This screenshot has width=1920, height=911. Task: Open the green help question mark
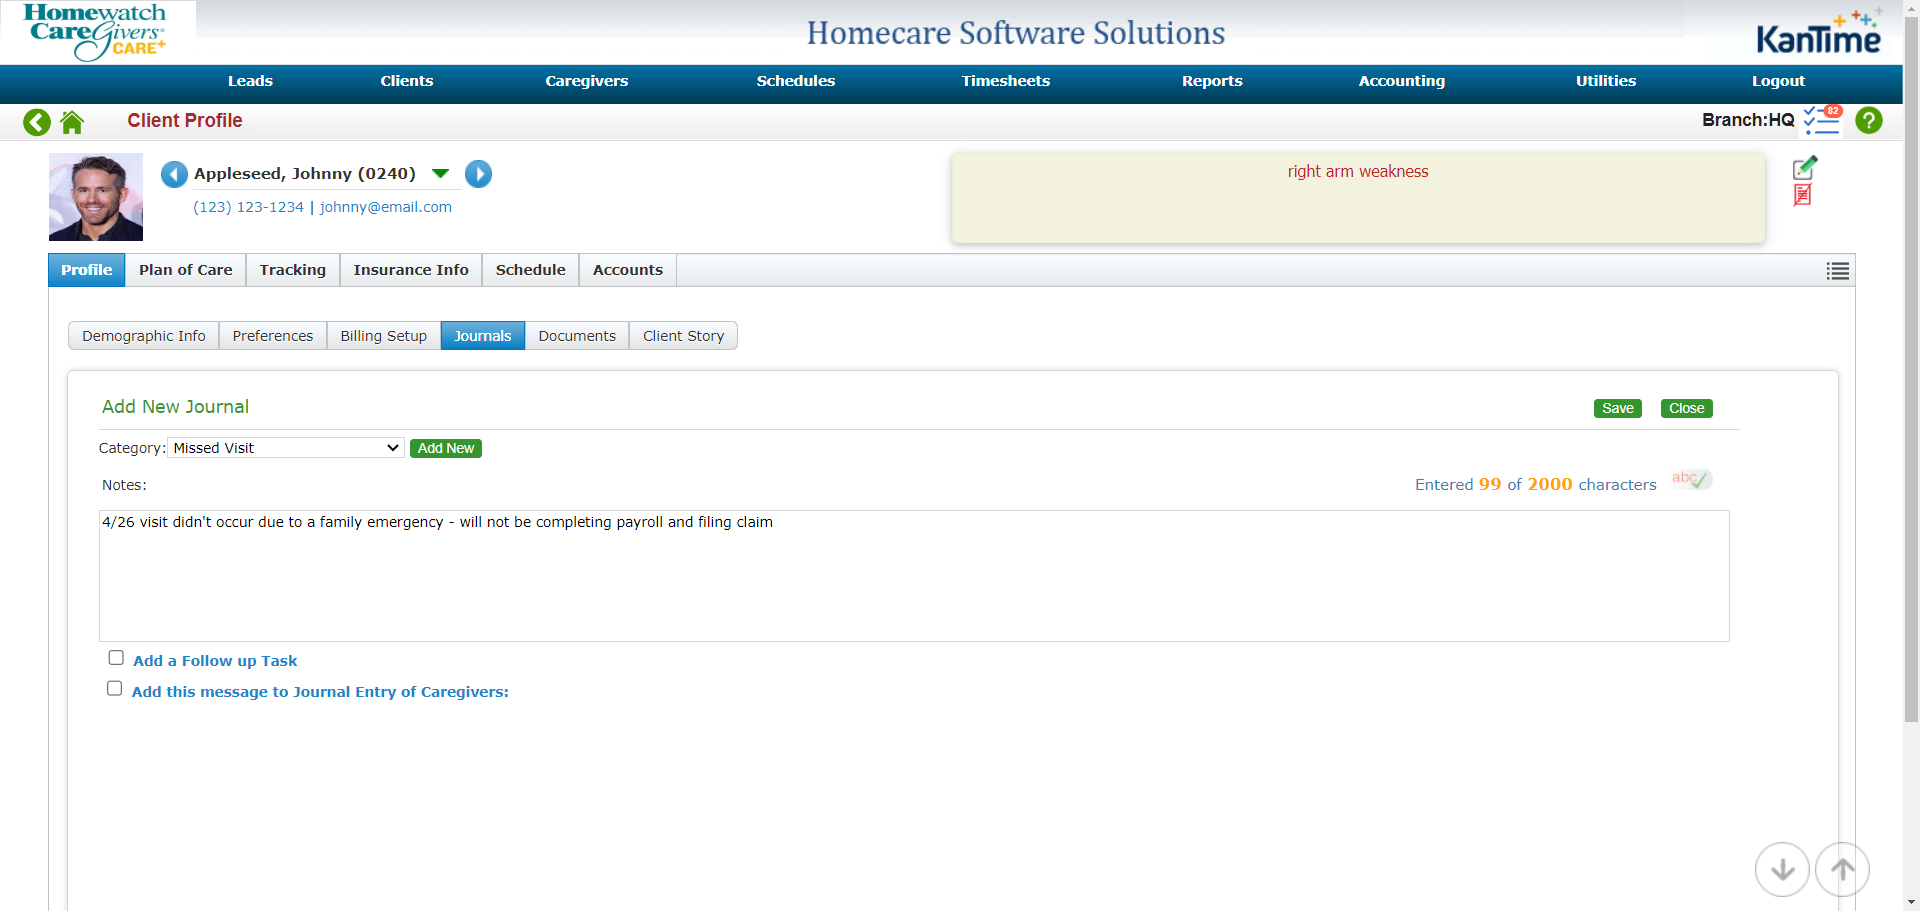point(1868,121)
